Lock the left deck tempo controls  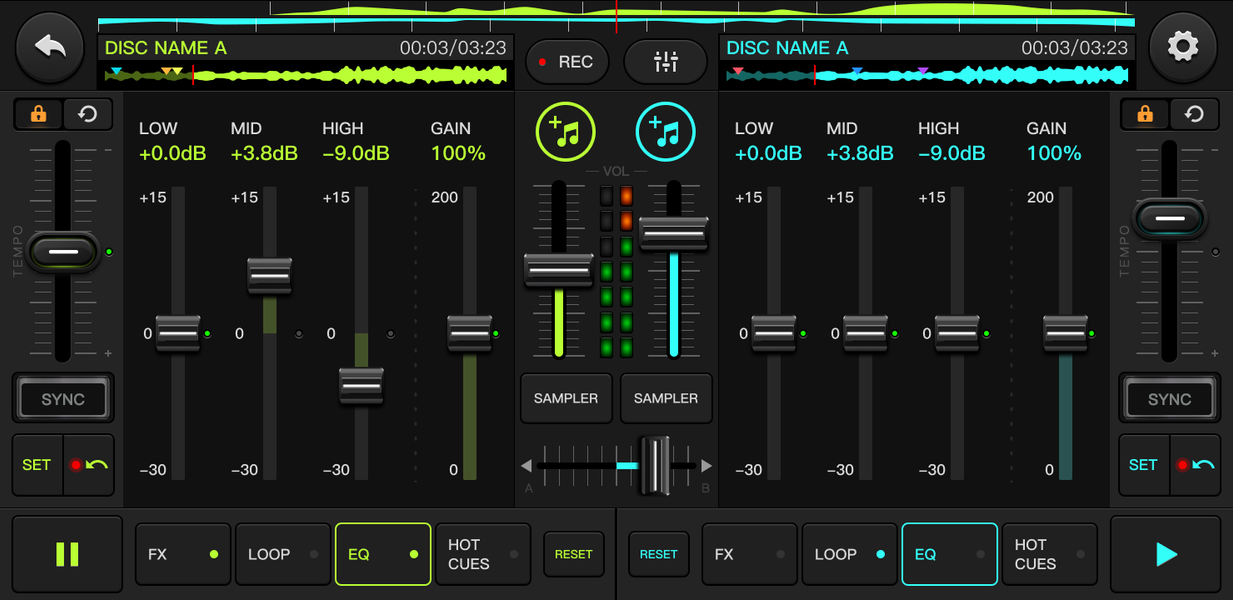click(x=38, y=114)
